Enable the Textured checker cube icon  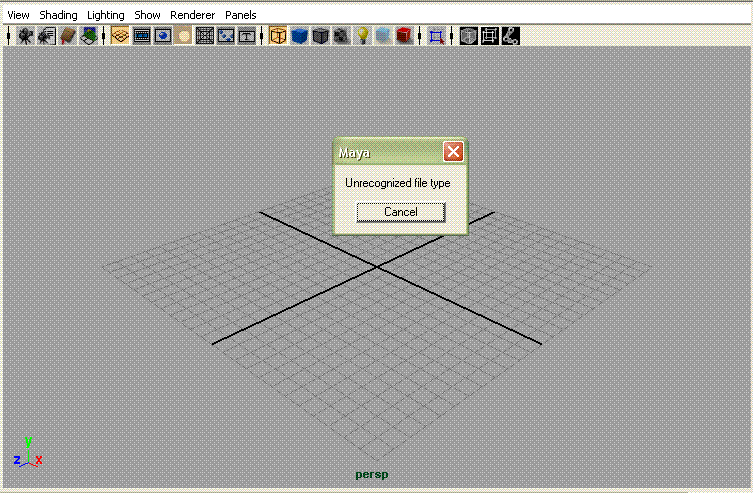coord(341,36)
